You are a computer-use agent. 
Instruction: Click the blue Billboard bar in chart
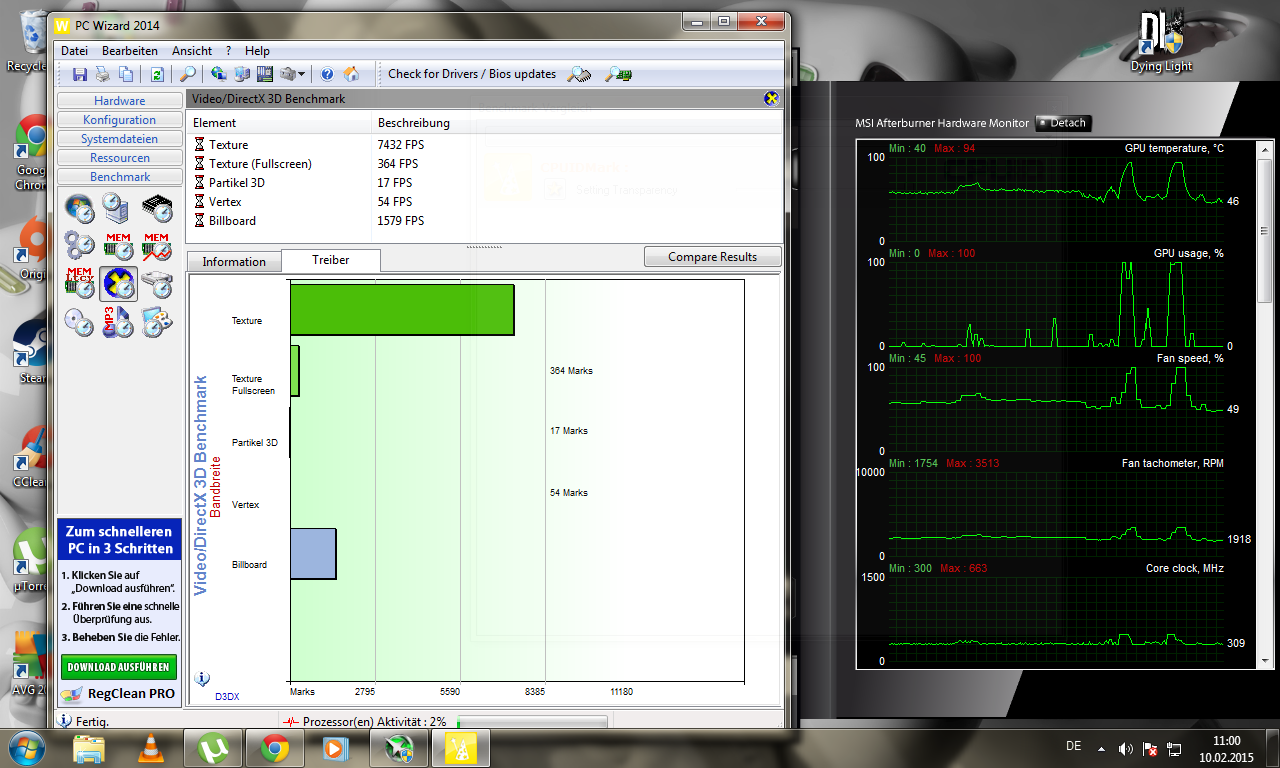coord(313,554)
